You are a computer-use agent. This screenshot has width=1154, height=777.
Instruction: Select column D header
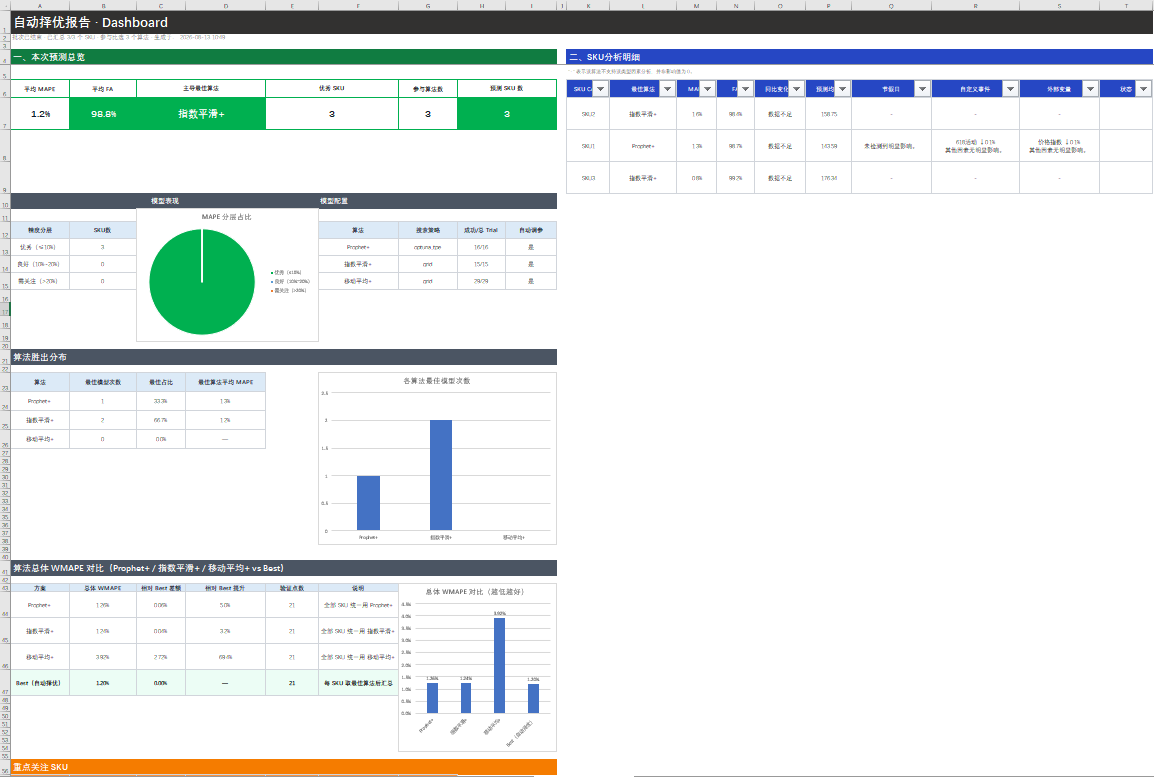(225, 5)
